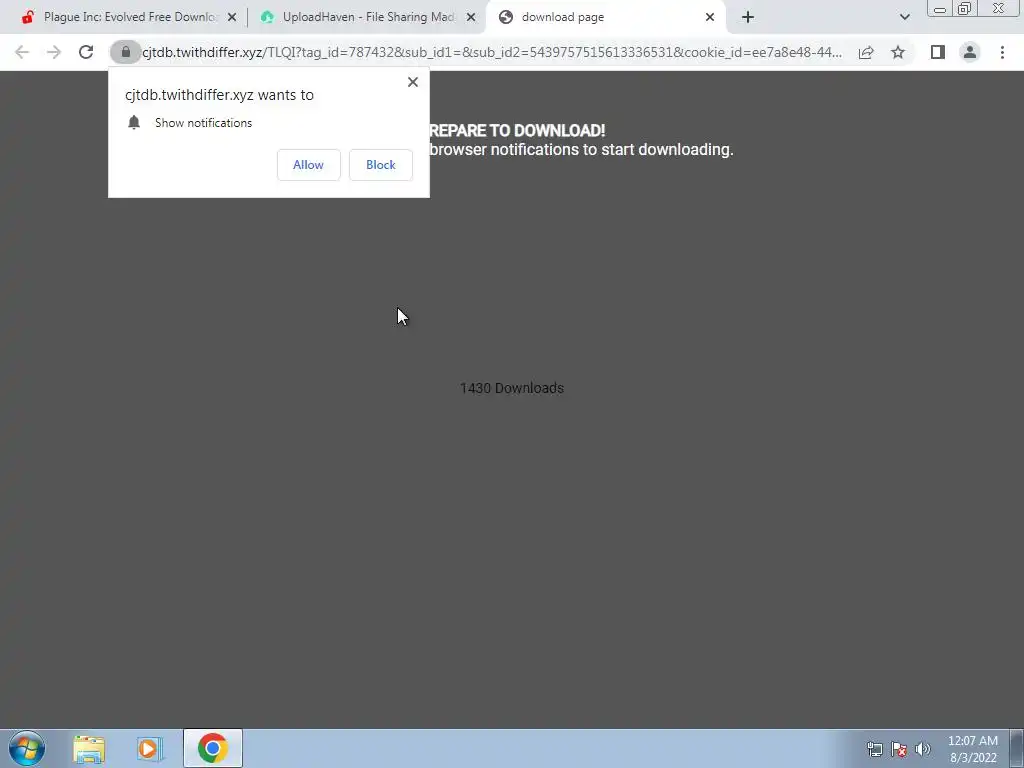Switch to the UploadHaven File Sharing tab
1024x768 pixels.
367,17
